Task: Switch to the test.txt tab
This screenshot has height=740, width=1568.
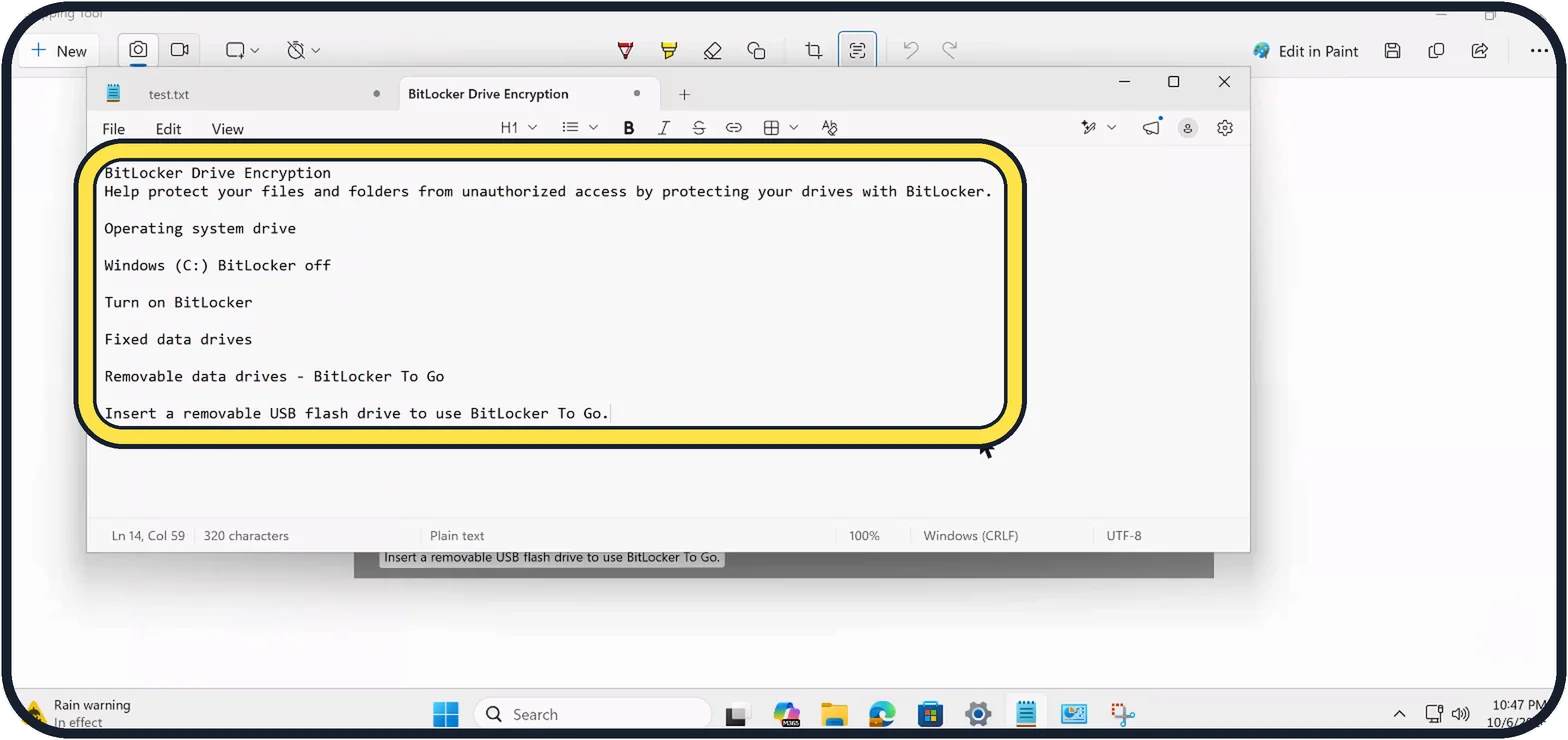Action: pyautogui.click(x=245, y=94)
